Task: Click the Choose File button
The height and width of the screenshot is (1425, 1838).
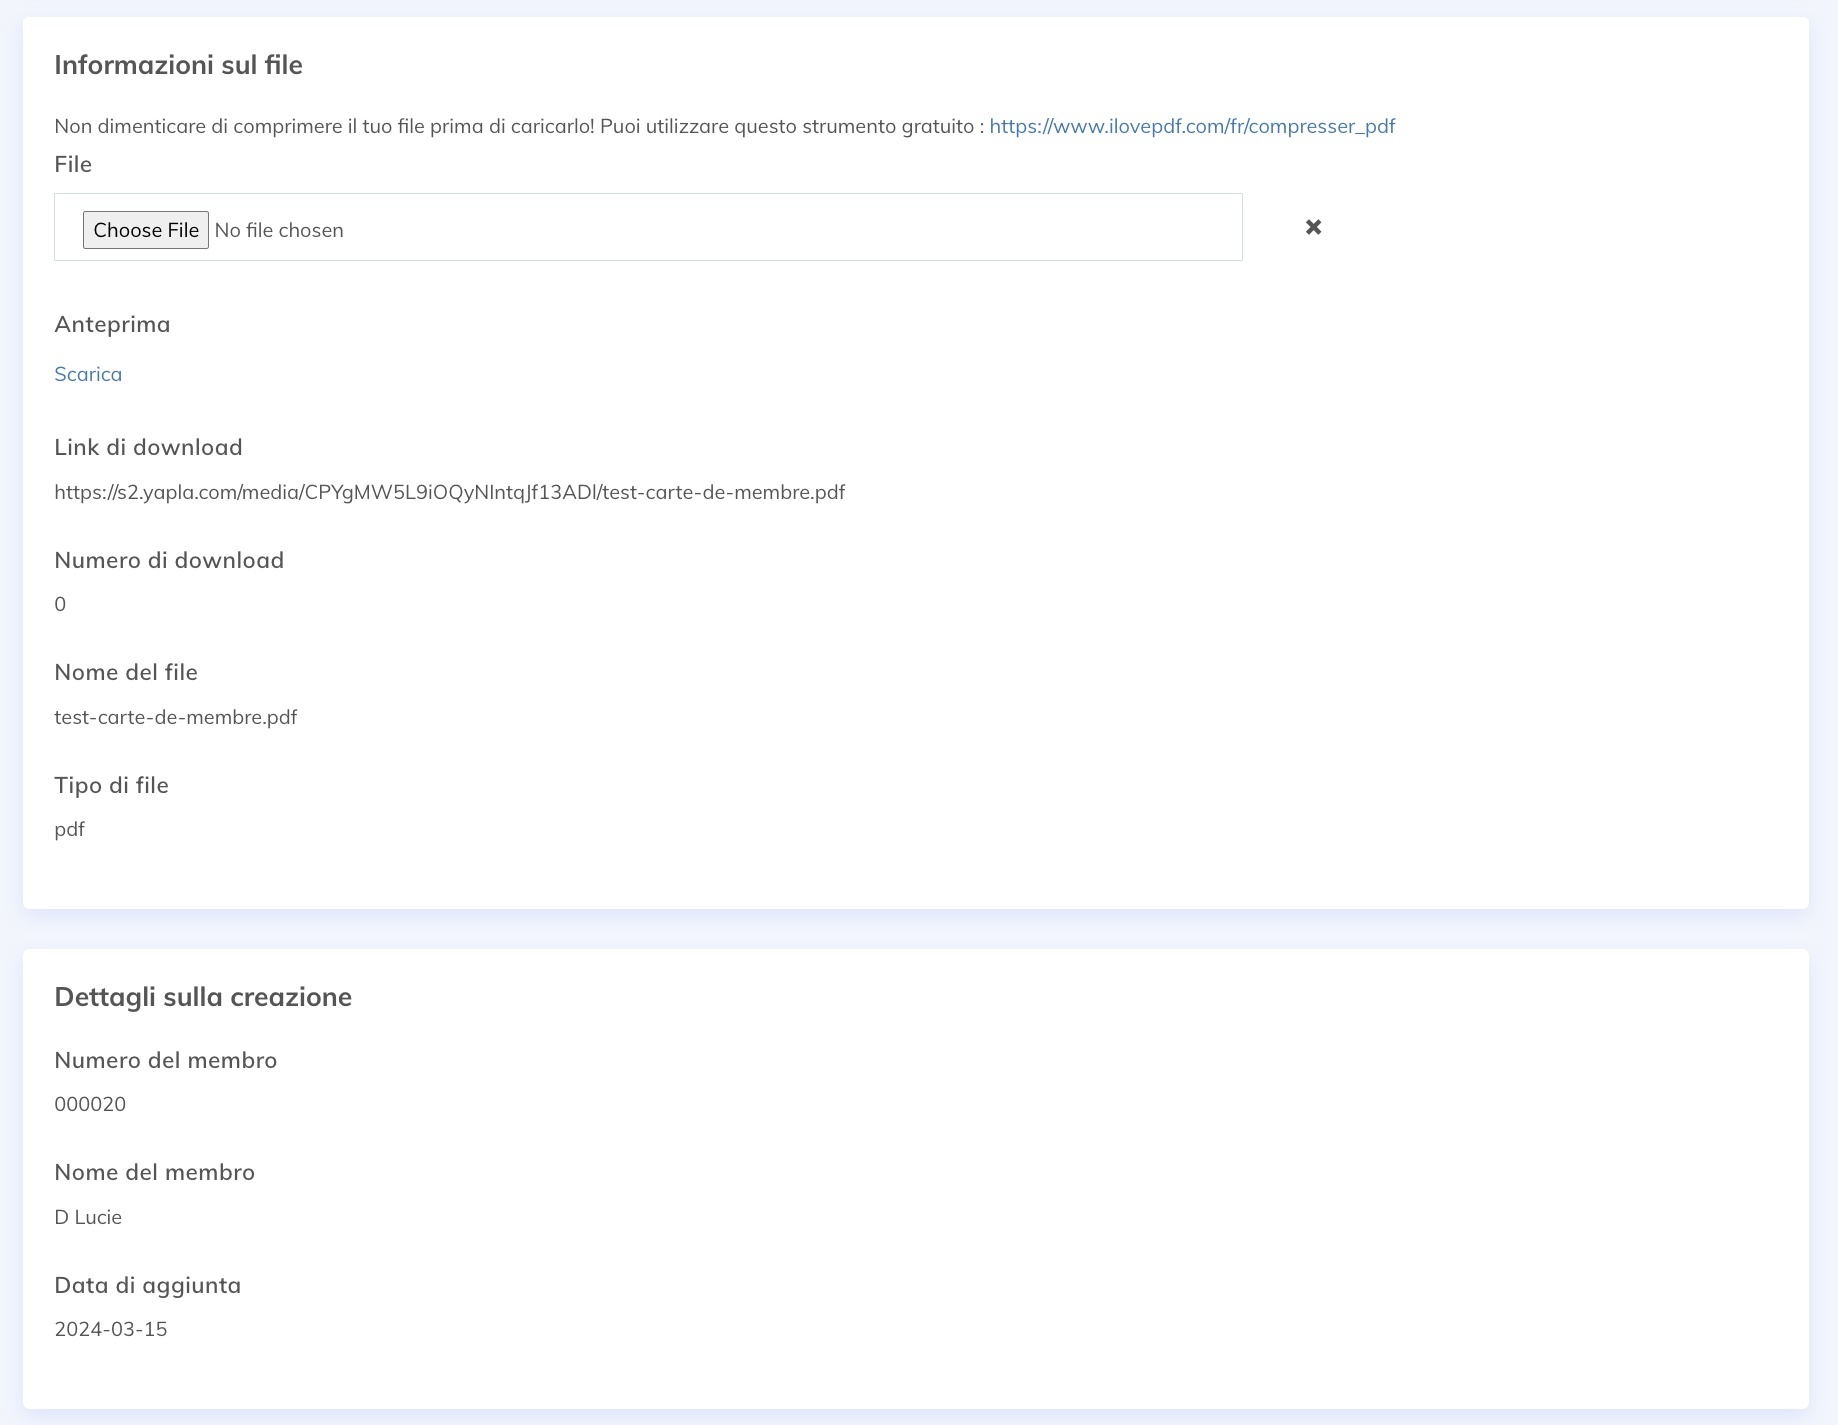Action: [145, 230]
